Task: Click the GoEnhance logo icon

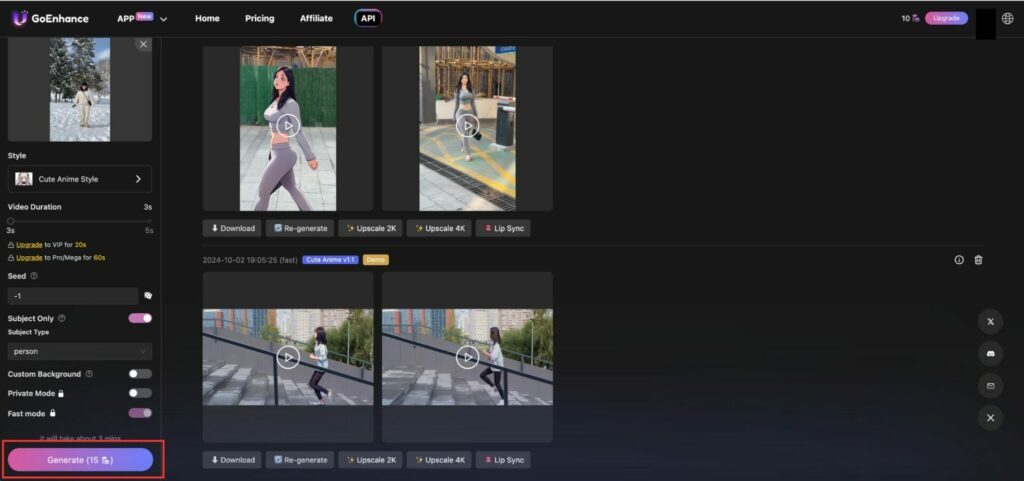Action: click(19, 18)
